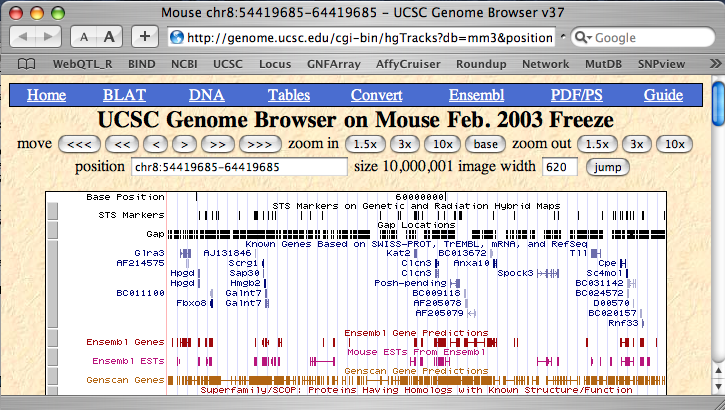
Task: Click the smaller text size button
Action: point(85,37)
